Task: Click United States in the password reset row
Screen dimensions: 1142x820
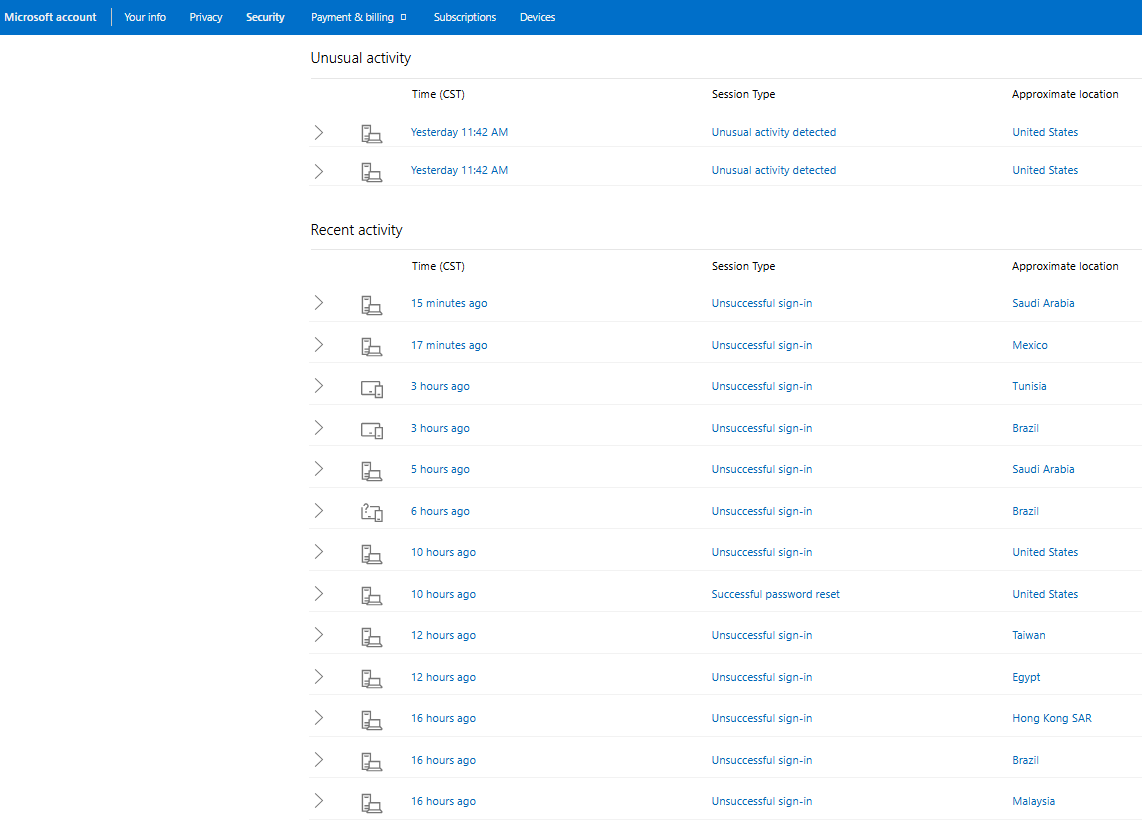Action: point(1045,594)
